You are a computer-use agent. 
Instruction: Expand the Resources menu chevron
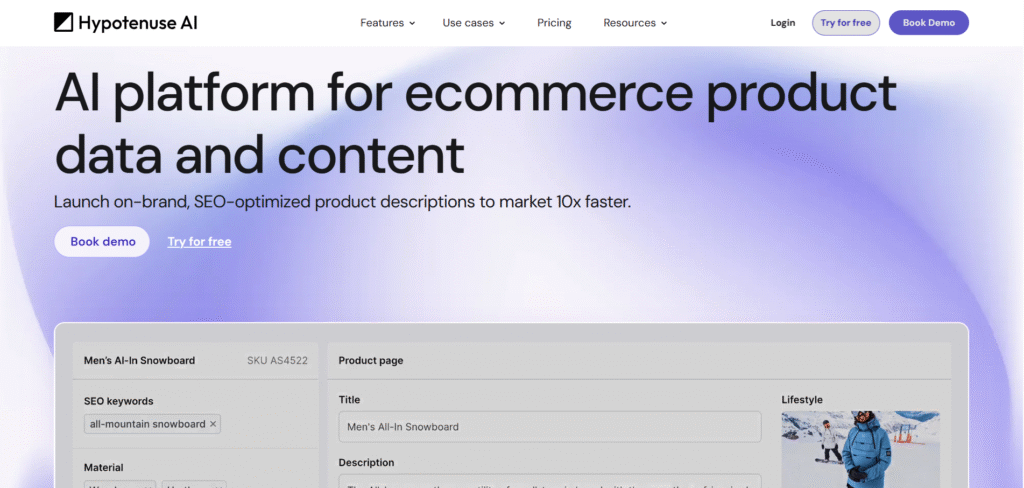click(x=664, y=23)
